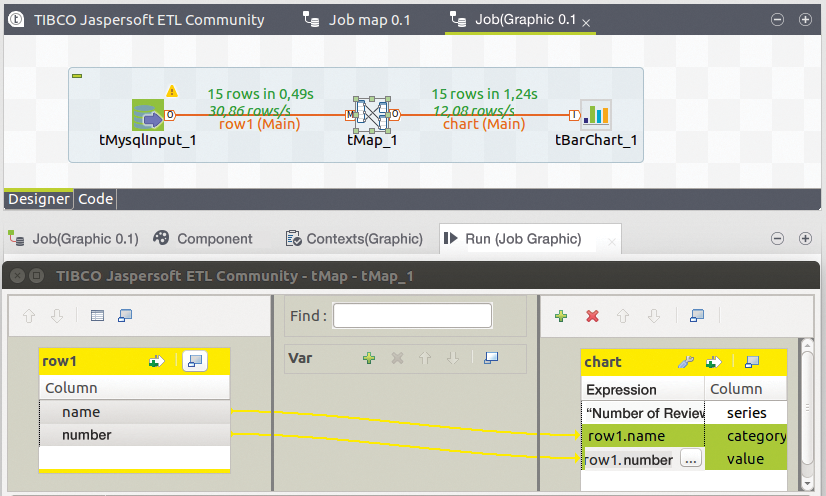Click the warning icon above tMysqlInput_1
Viewport: 826px width, 496px height.
(x=172, y=91)
